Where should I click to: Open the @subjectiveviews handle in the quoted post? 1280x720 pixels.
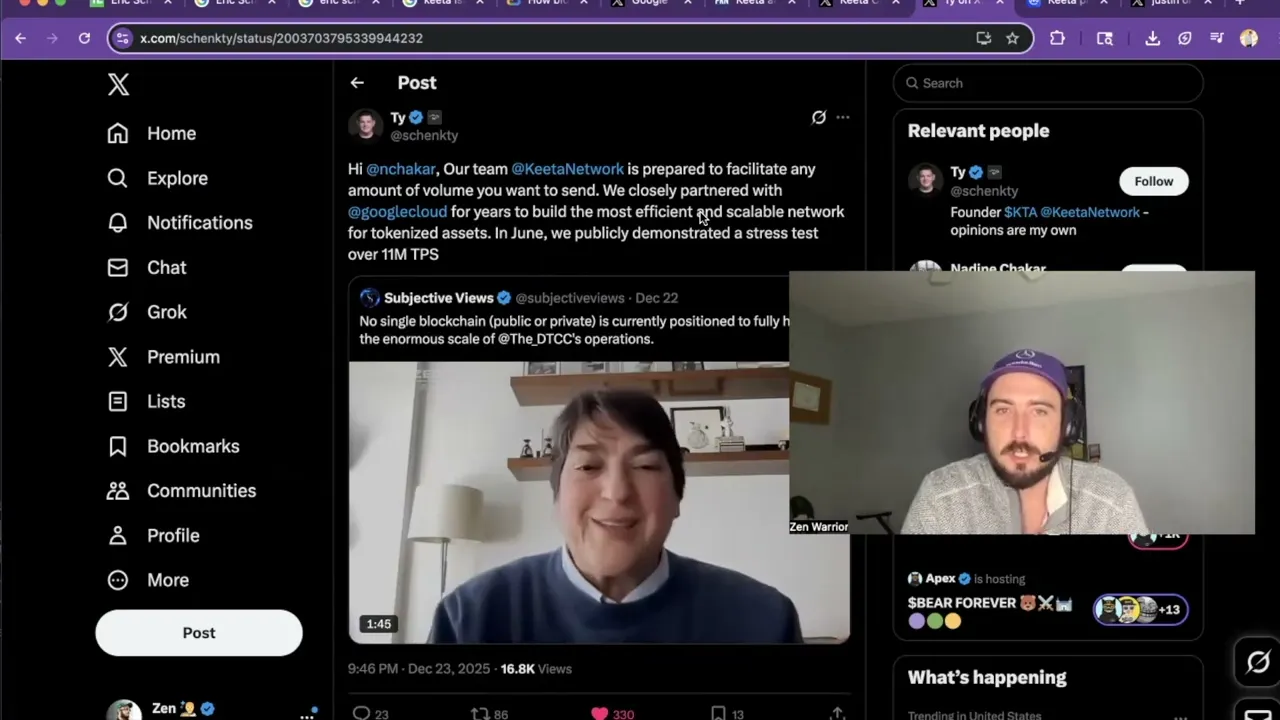[570, 298]
